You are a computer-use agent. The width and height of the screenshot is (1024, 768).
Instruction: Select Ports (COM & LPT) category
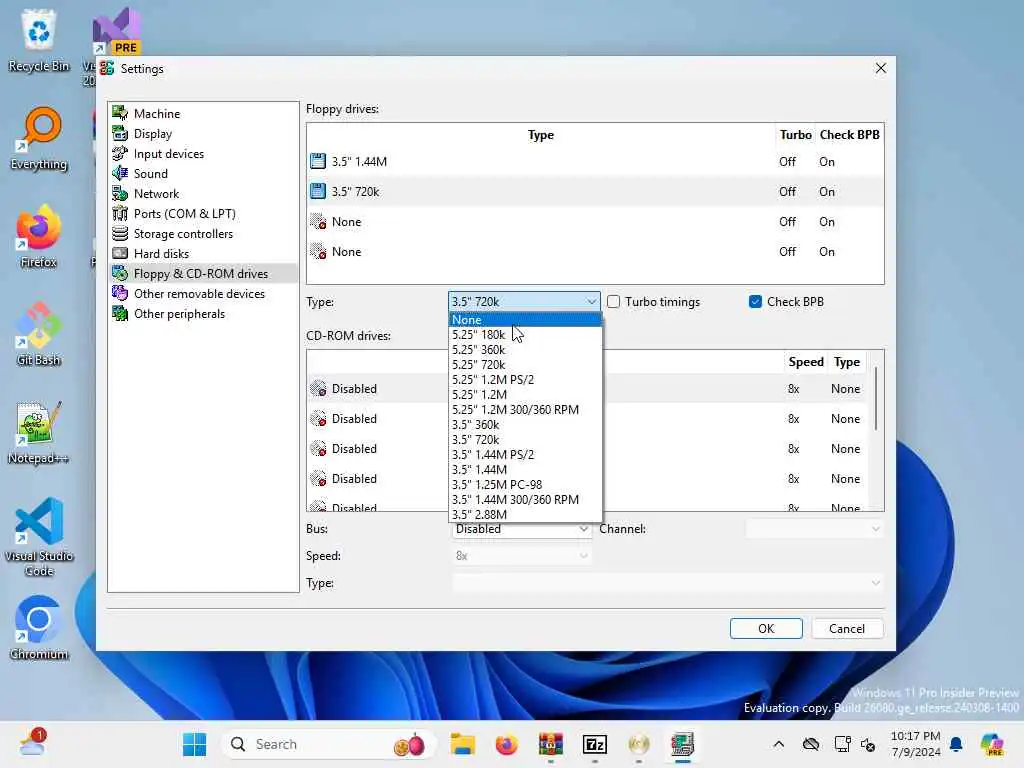[x=202, y=214]
